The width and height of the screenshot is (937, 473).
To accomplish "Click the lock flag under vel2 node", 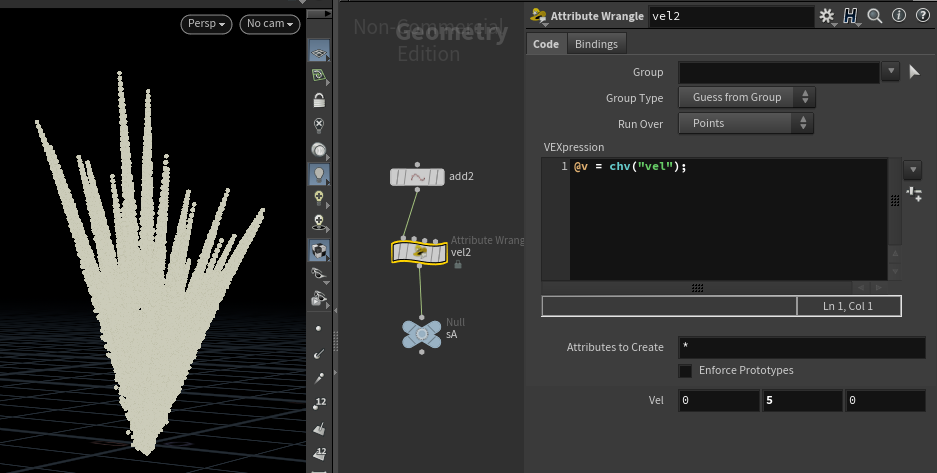I will (x=458, y=265).
